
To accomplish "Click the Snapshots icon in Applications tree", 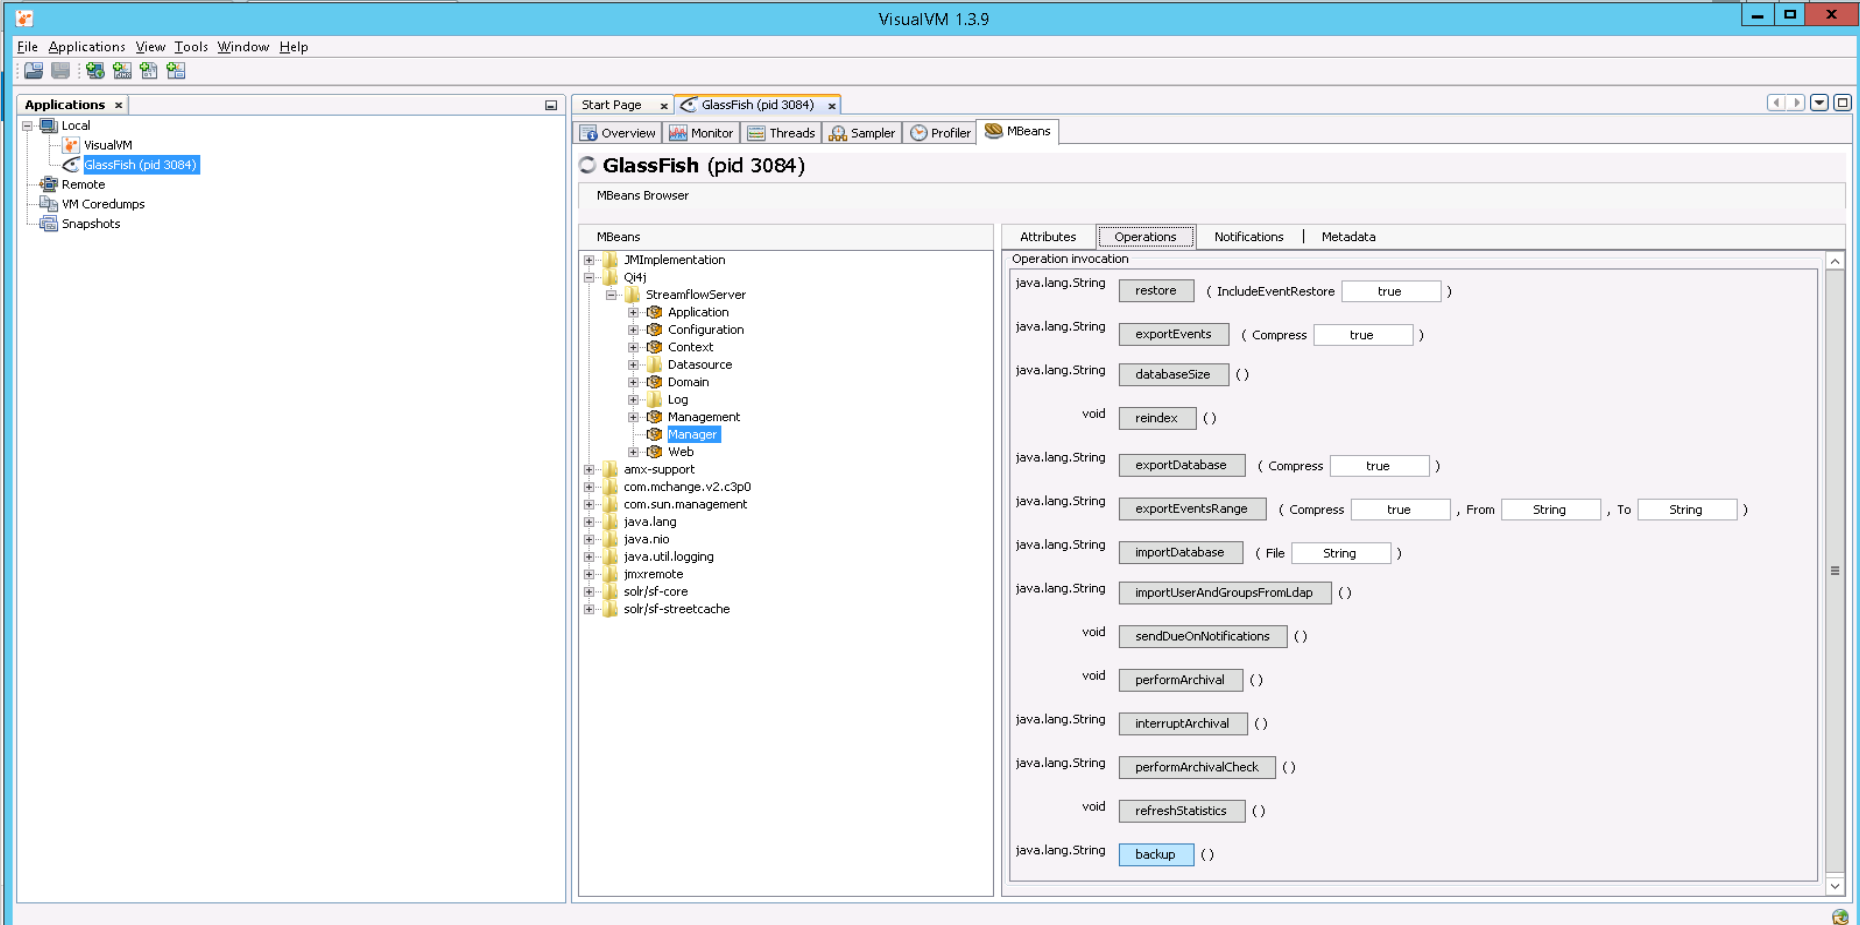I will 48,223.
